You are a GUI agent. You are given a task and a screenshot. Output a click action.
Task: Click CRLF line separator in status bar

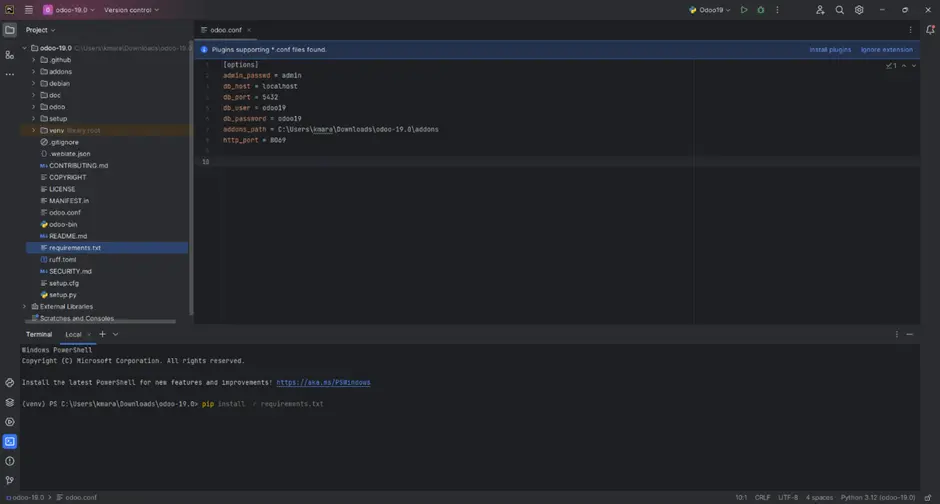click(762, 497)
